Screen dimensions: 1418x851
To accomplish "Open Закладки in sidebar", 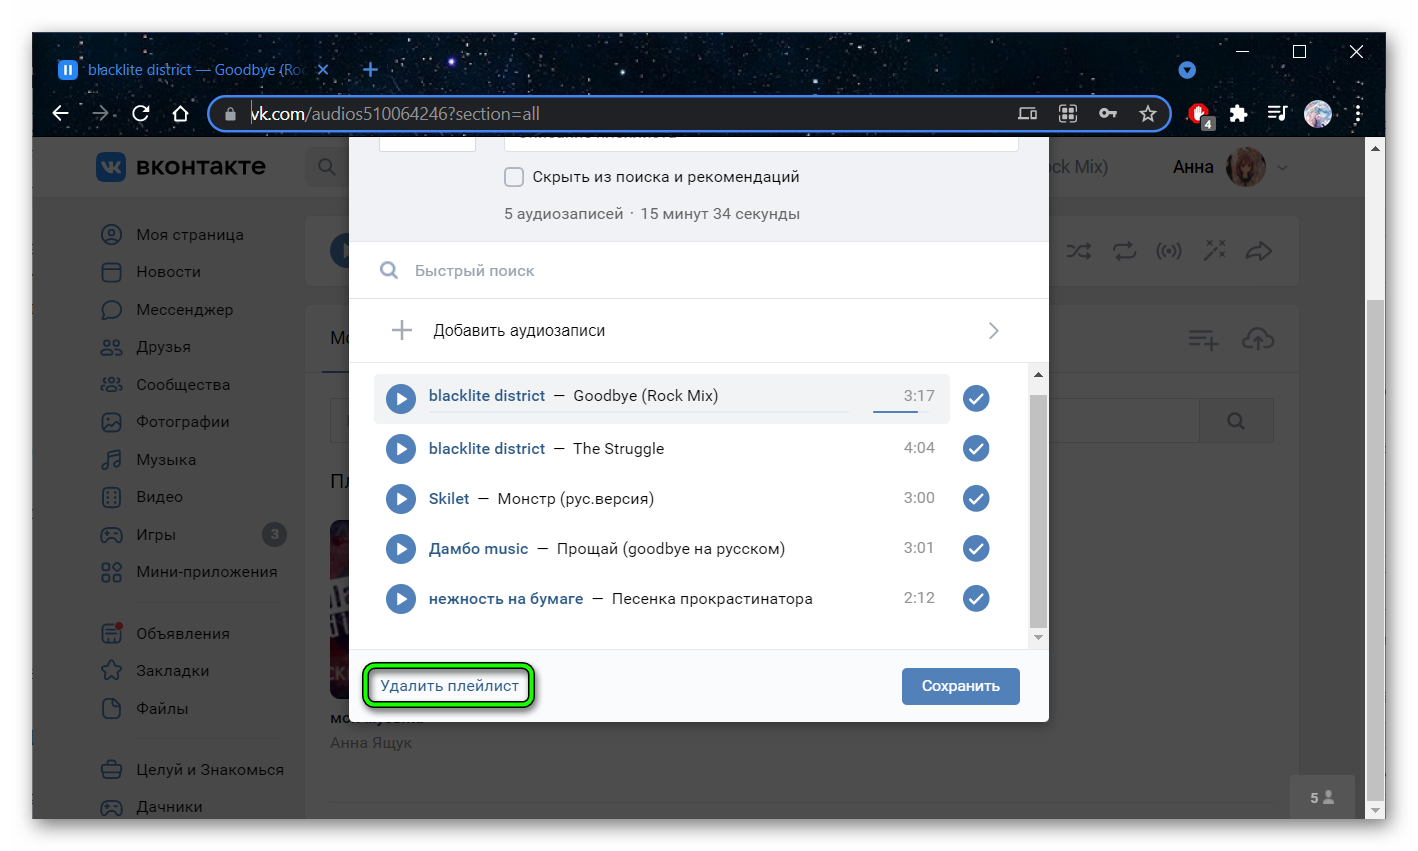I will [x=155, y=671].
